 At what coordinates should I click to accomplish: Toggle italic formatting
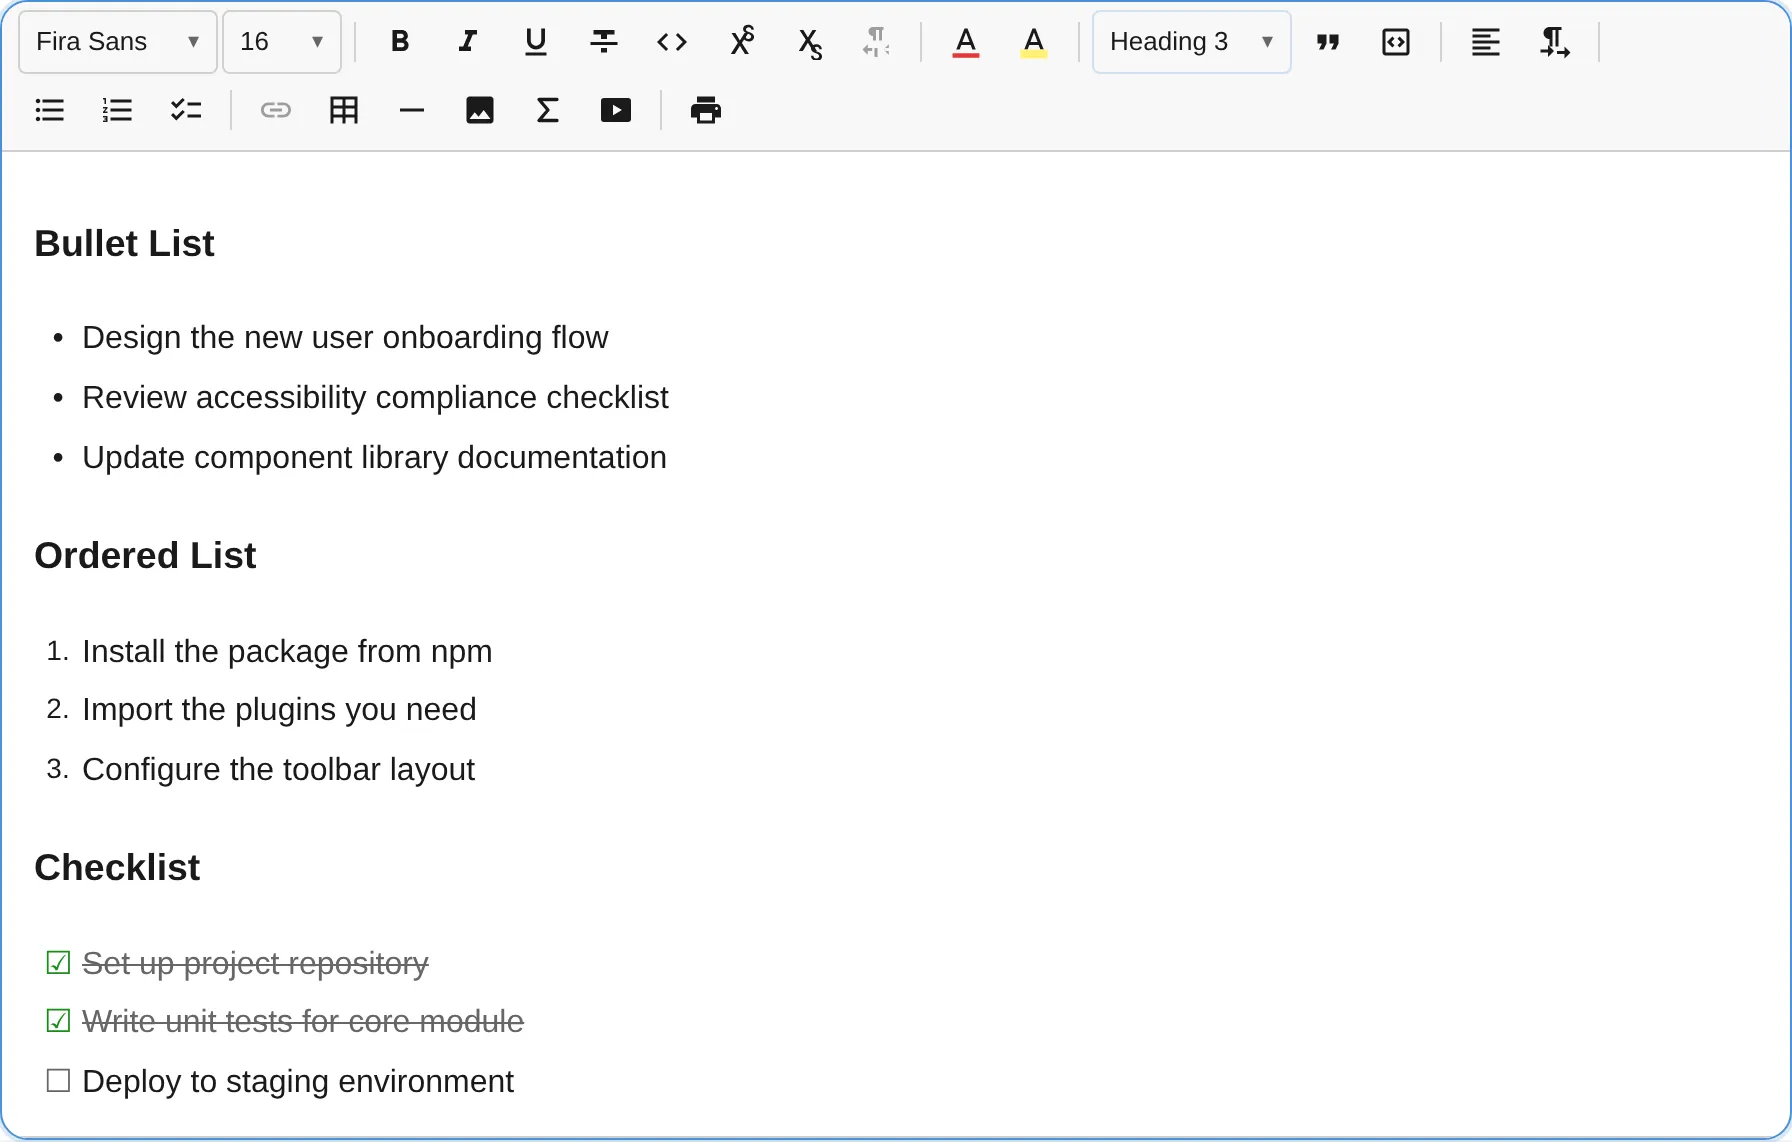468,42
